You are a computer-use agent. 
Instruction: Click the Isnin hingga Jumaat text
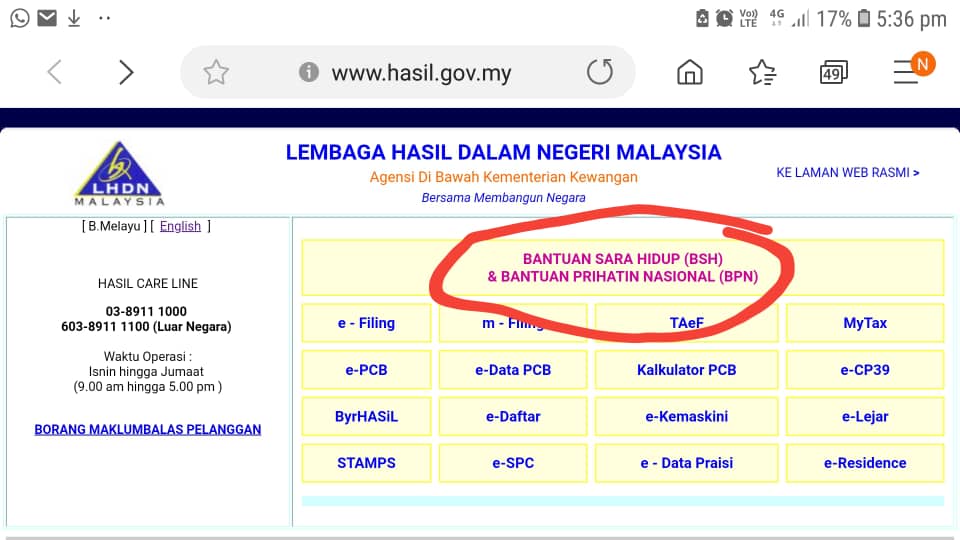click(x=146, y=371)
